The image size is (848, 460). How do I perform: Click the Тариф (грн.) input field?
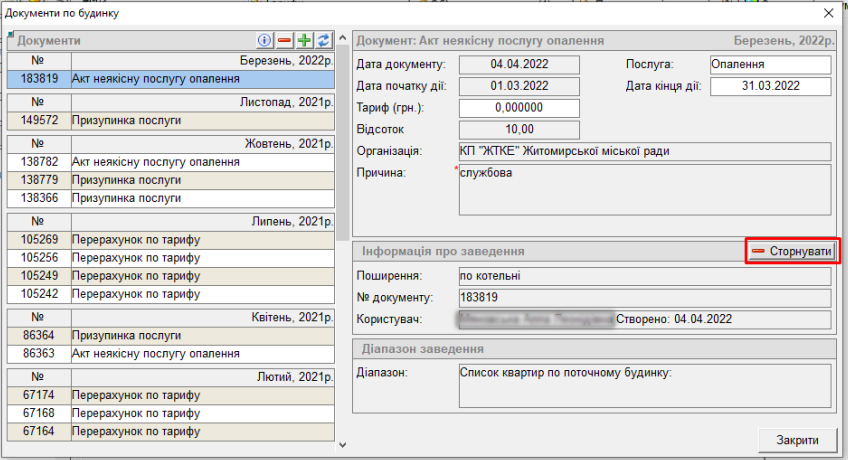point(520,108)
